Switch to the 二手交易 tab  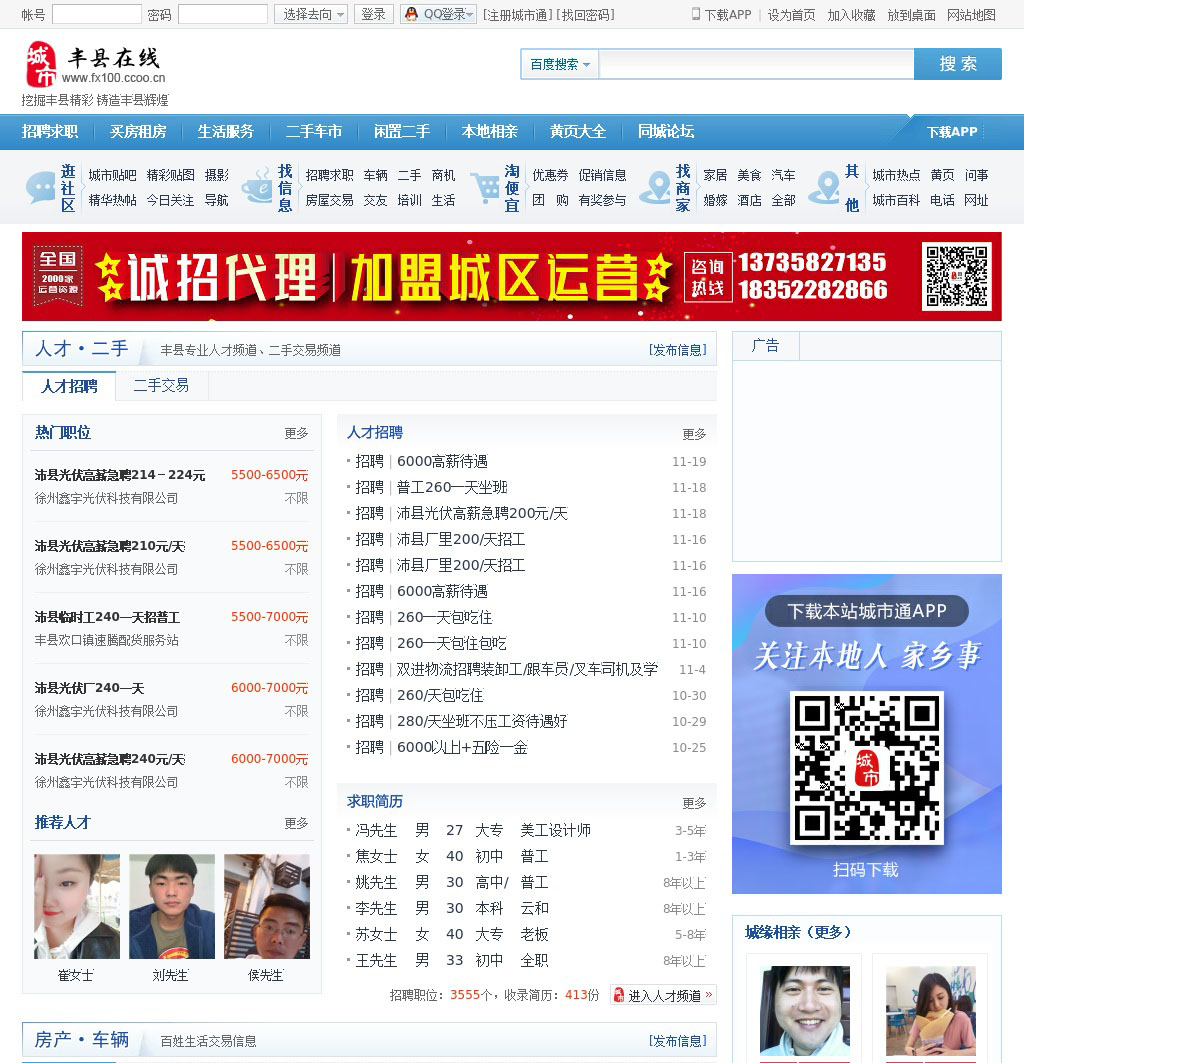click(x=161, y=386)
